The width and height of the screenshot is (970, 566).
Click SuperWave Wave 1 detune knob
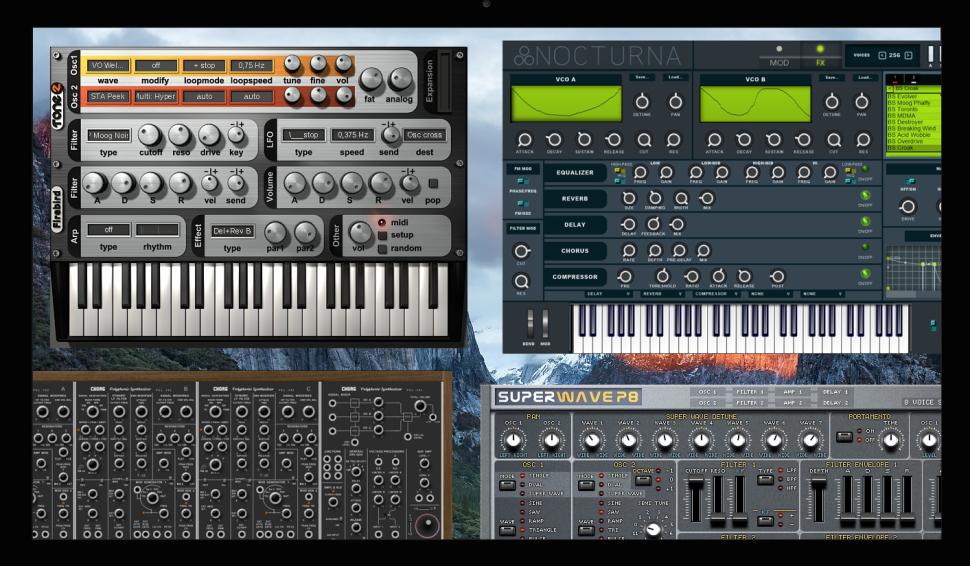click(x=592, y=440)
